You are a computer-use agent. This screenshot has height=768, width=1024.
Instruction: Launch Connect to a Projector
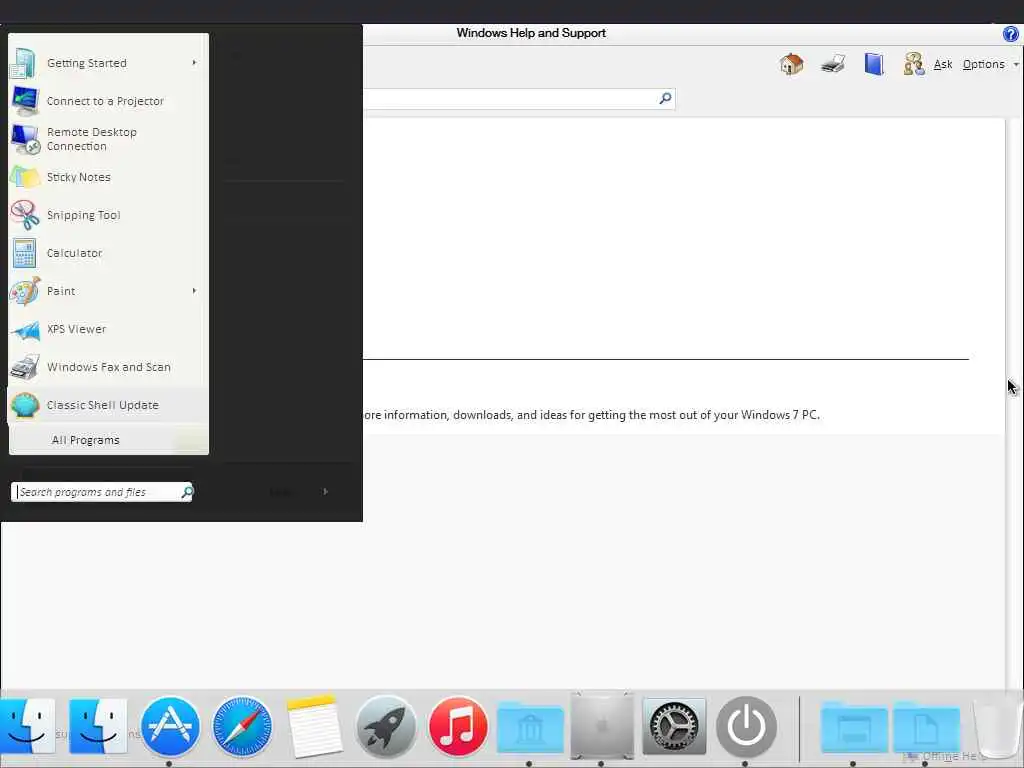108,101
